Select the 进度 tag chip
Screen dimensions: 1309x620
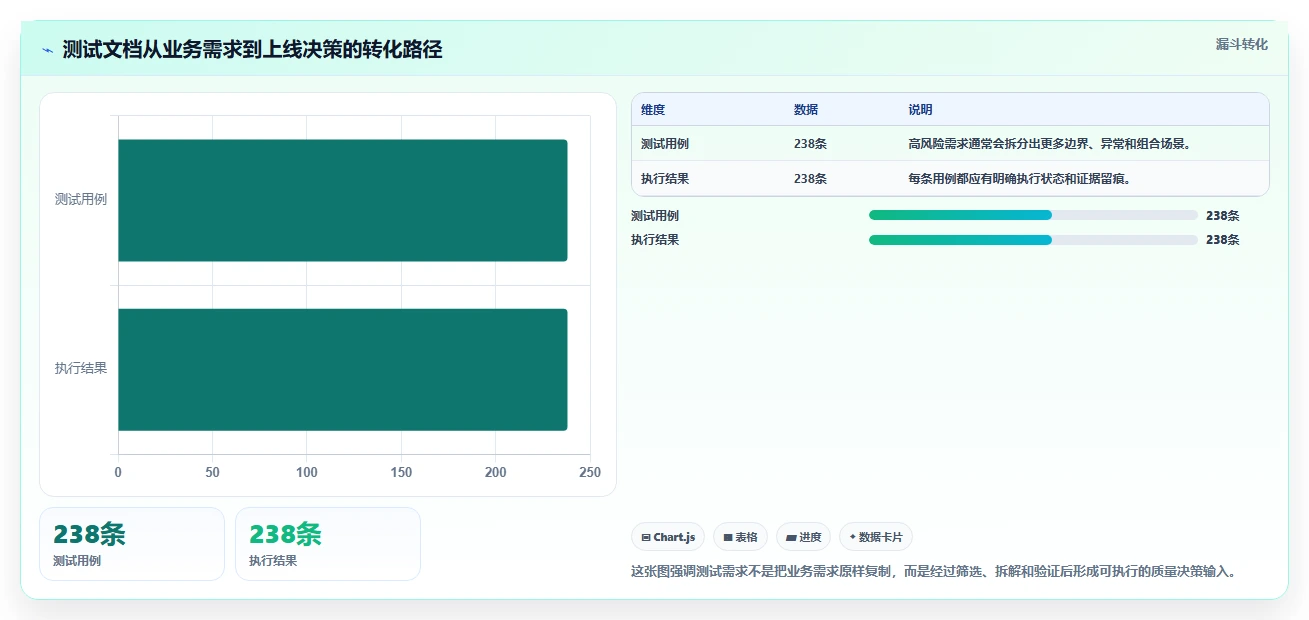coord(803,537)
